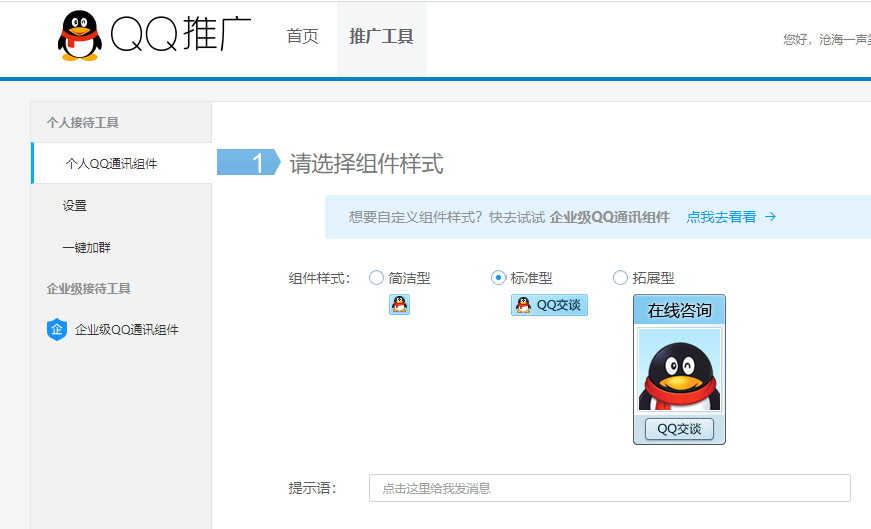
Task: Click the user greeting 您好 in header
Action: (x=827, y=39)
